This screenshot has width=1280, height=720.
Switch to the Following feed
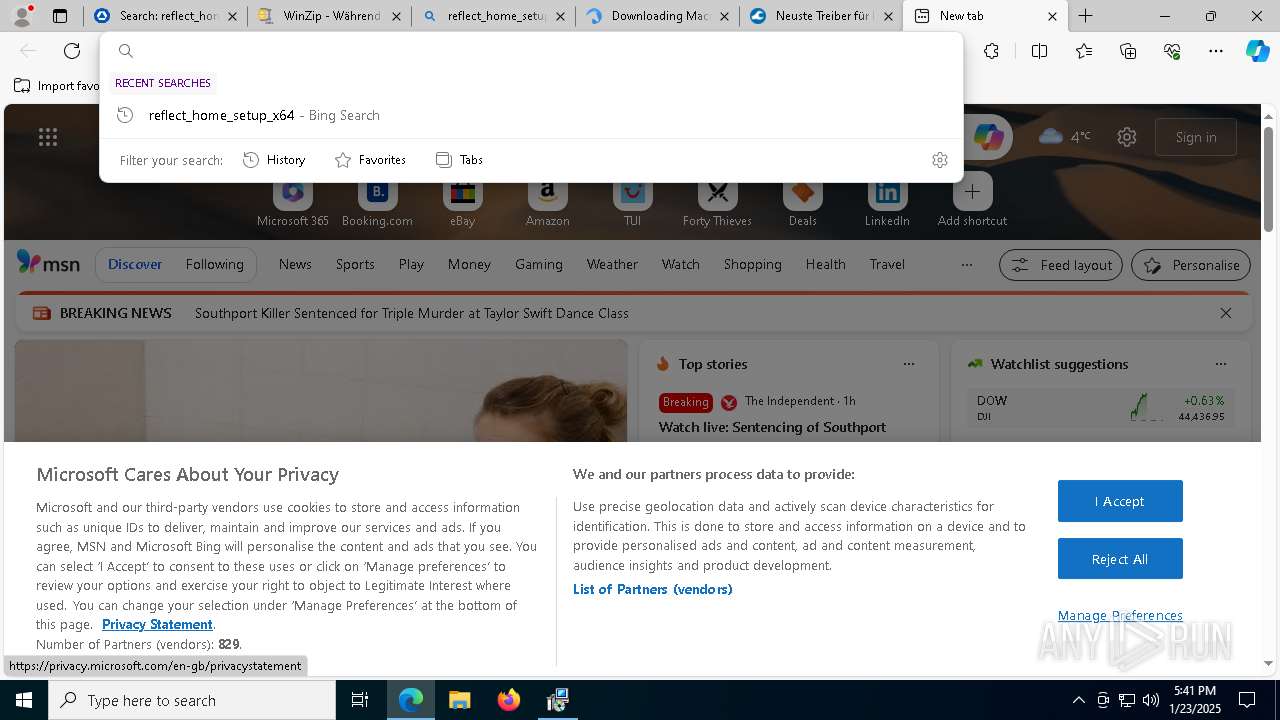point(214,264)
